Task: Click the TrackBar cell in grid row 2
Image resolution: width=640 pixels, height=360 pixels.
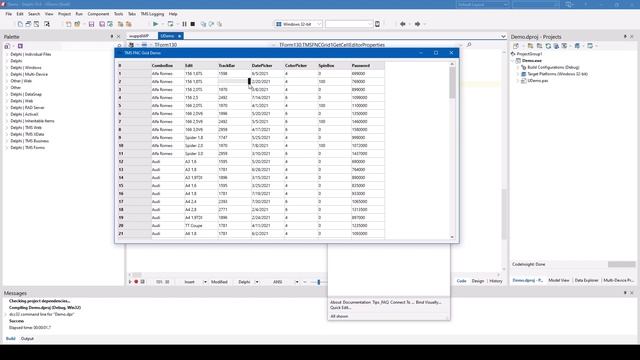Action: pyautogui.click(x=234, y=82)
